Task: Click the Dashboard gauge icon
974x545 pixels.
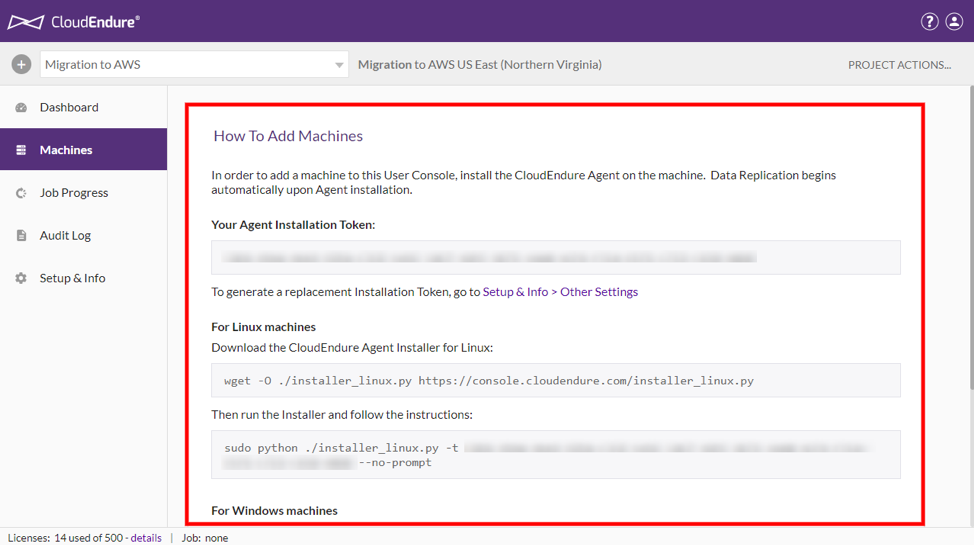Action: coord(21,108)
